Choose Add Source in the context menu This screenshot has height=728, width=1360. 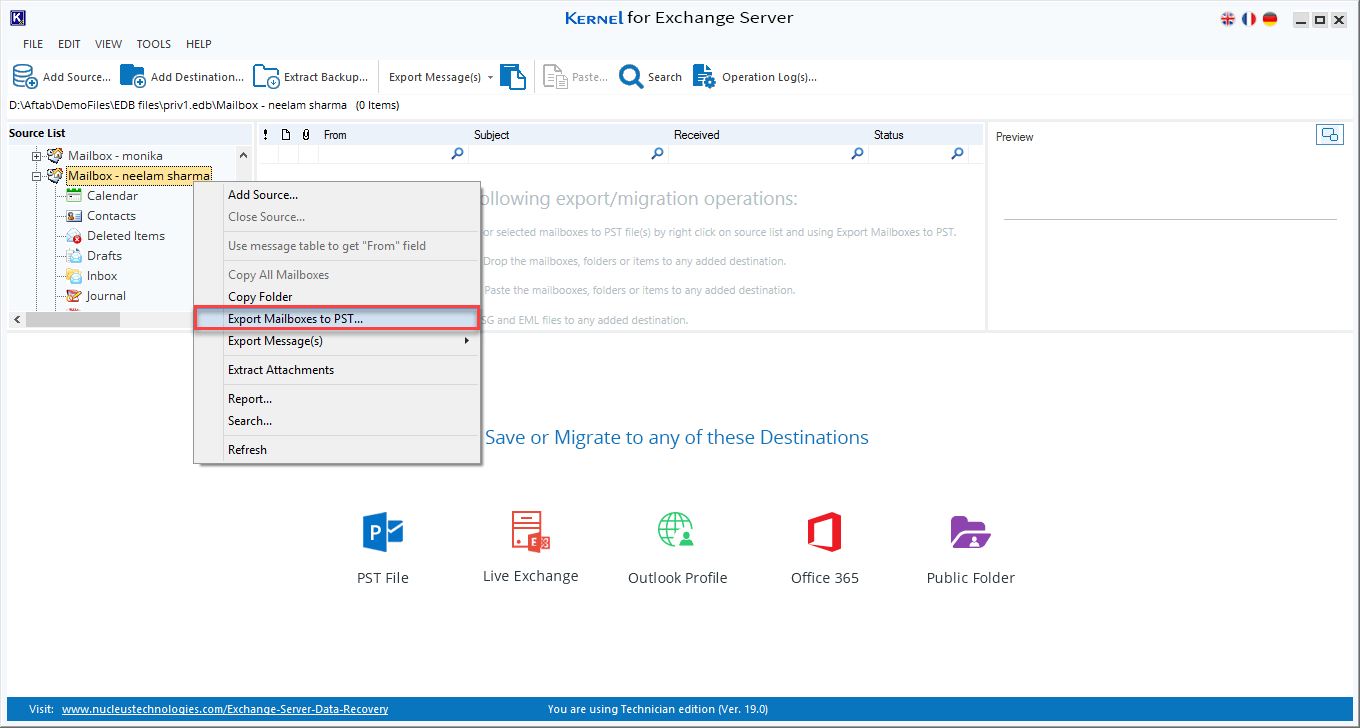click(337, 195)
